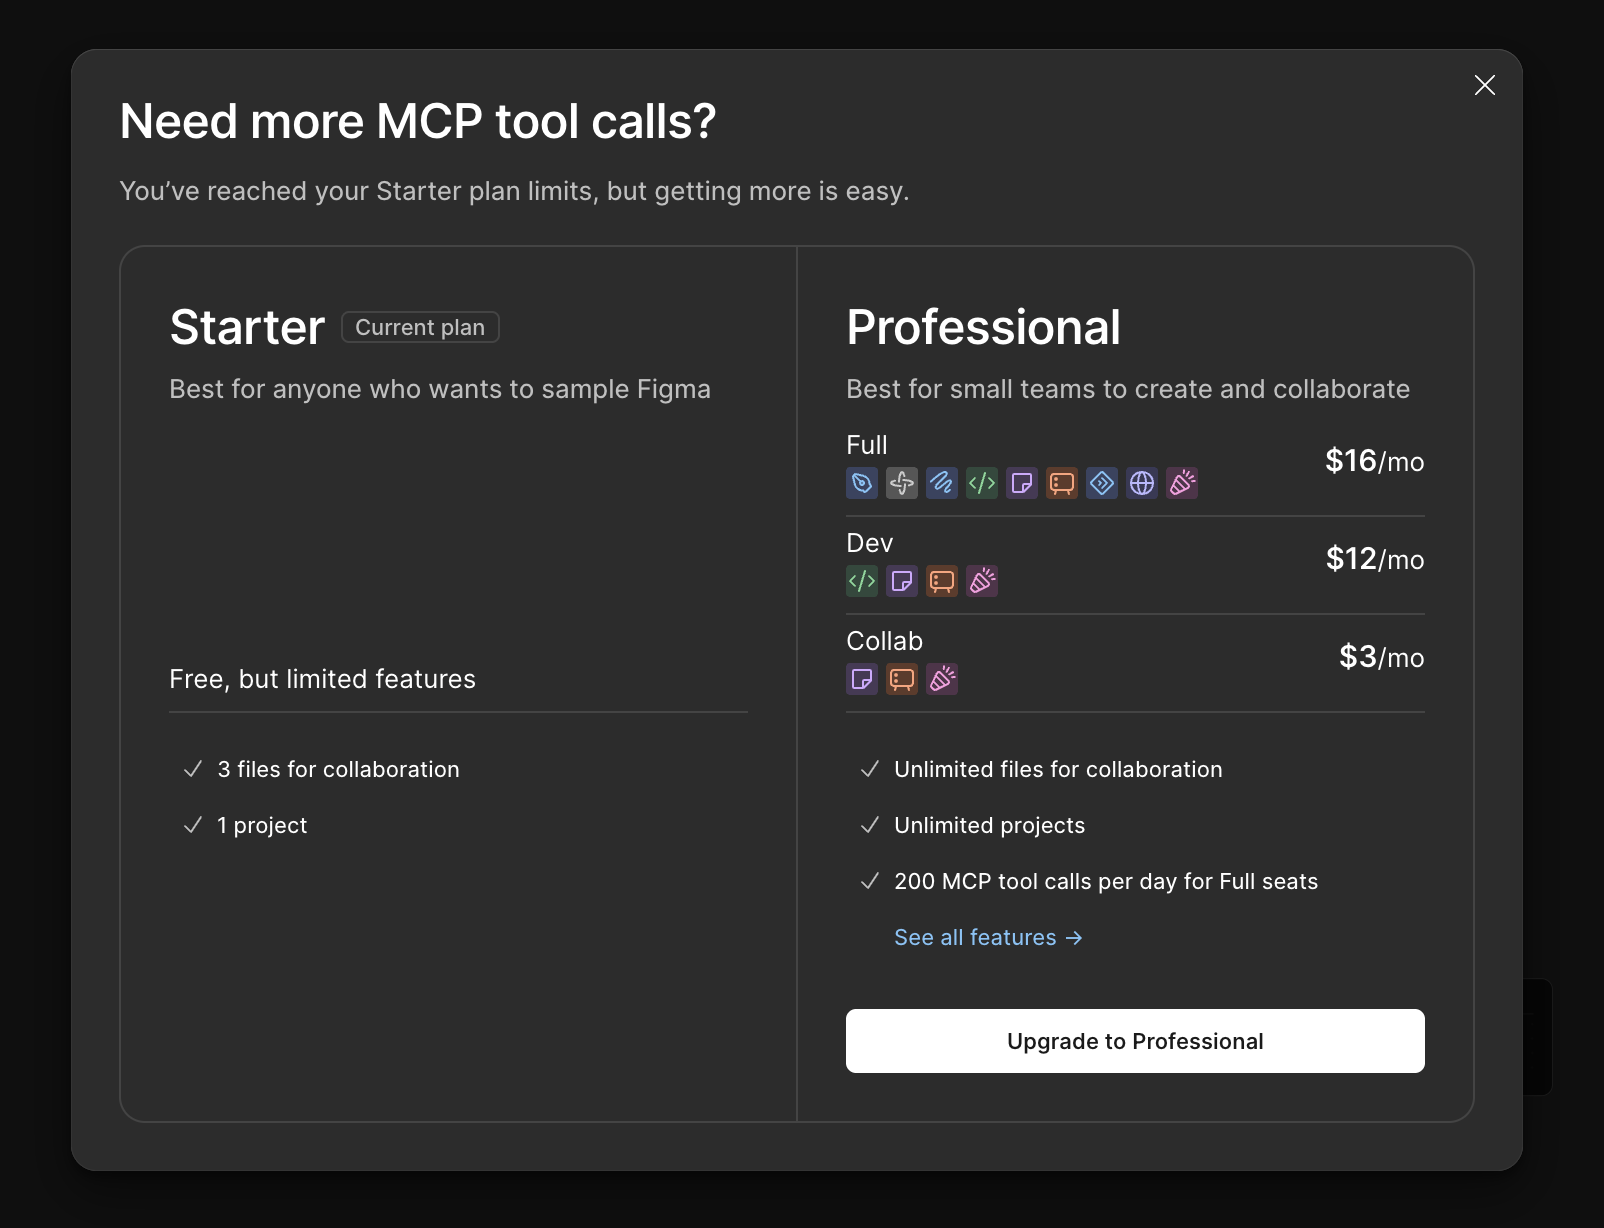Click the green code icon in Full row
The height and width of the screenshot is (1228, 1604).
[x=982, y=483]
